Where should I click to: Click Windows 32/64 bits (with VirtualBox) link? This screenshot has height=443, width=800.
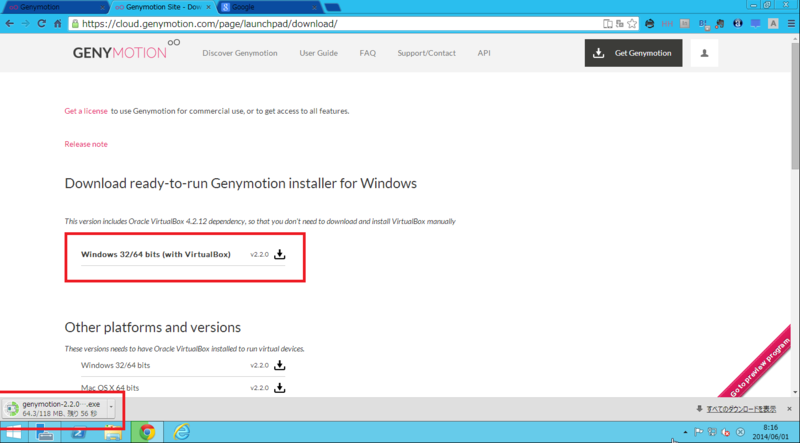[156, 254]
